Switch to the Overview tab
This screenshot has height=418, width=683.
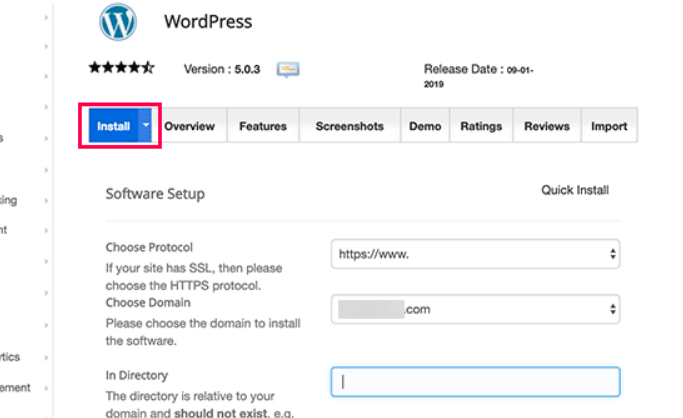pos(189,126)
